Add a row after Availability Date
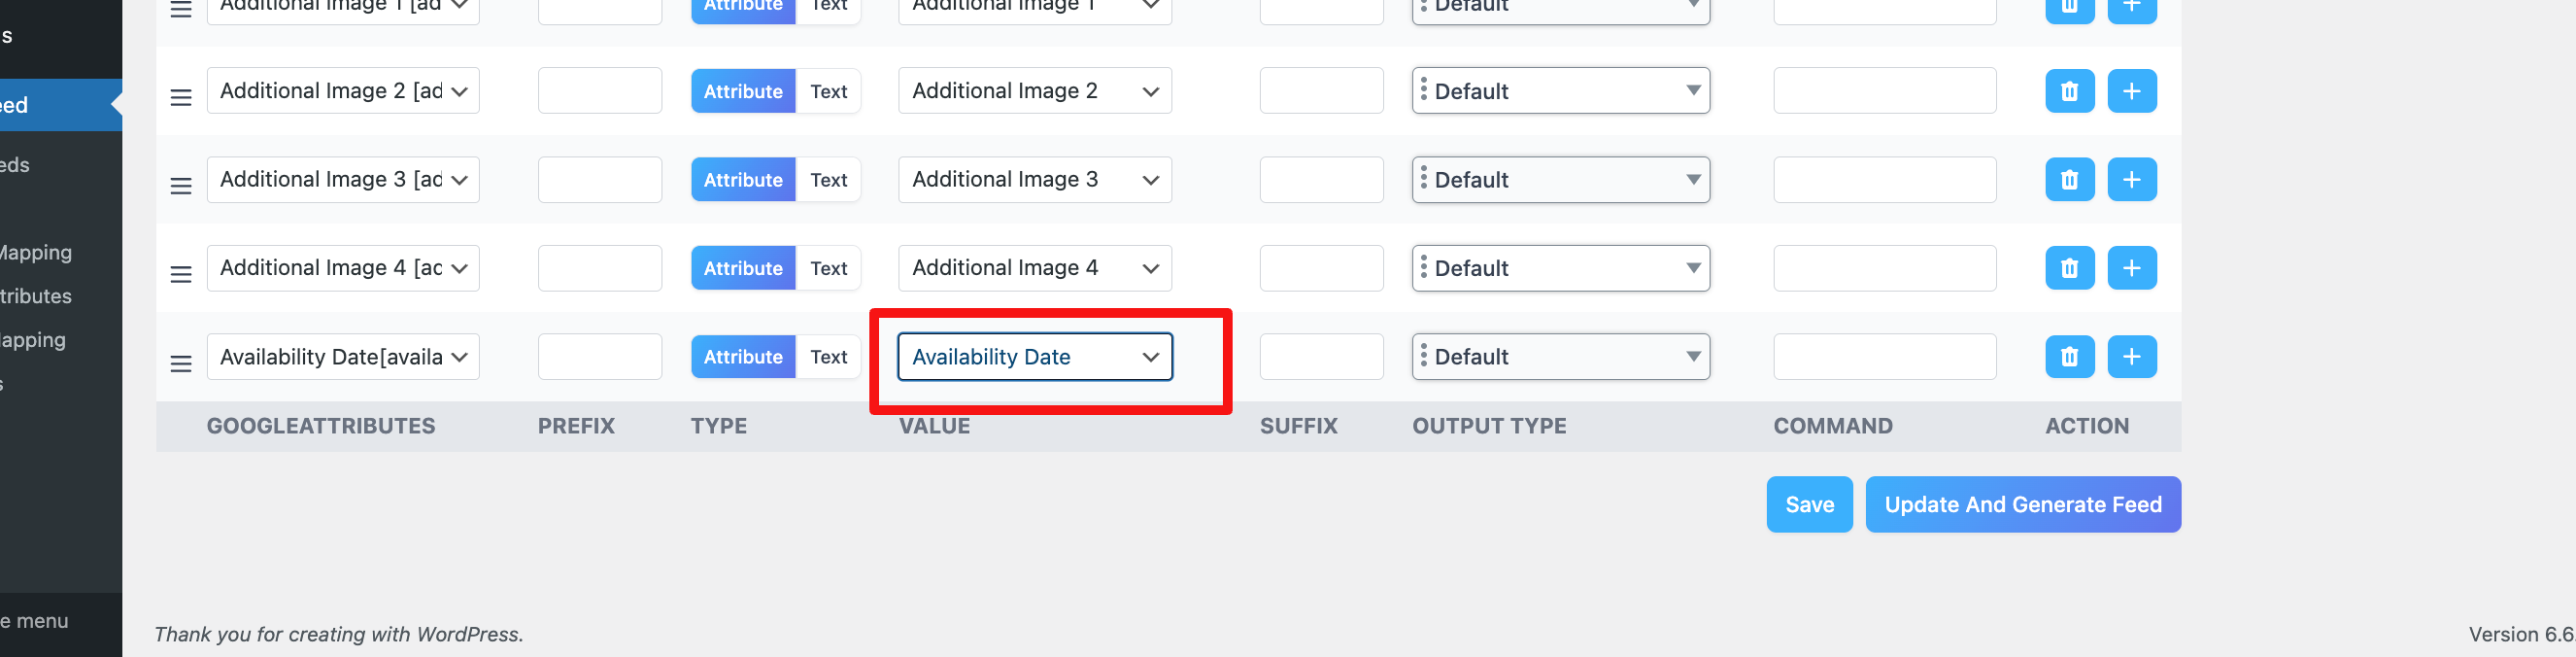This screenshot has width=2576, height=657. pos(2131,357)
